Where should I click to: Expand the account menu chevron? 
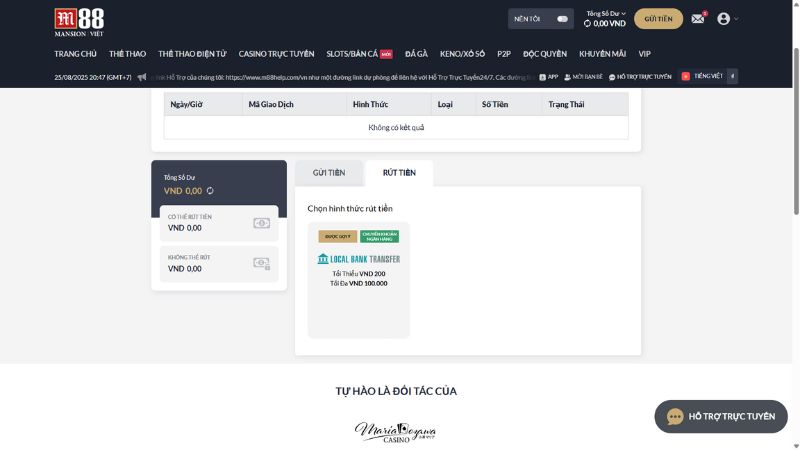point(736,19)
